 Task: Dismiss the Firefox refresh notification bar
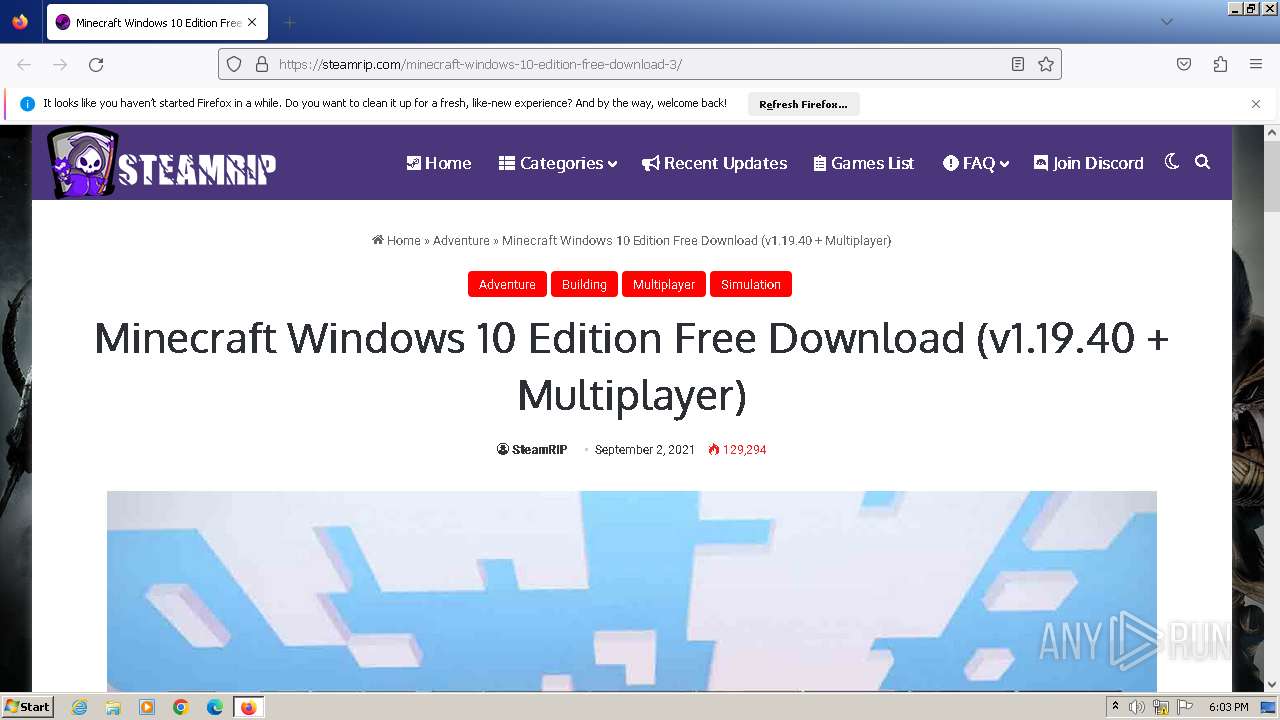[1256, 104]
